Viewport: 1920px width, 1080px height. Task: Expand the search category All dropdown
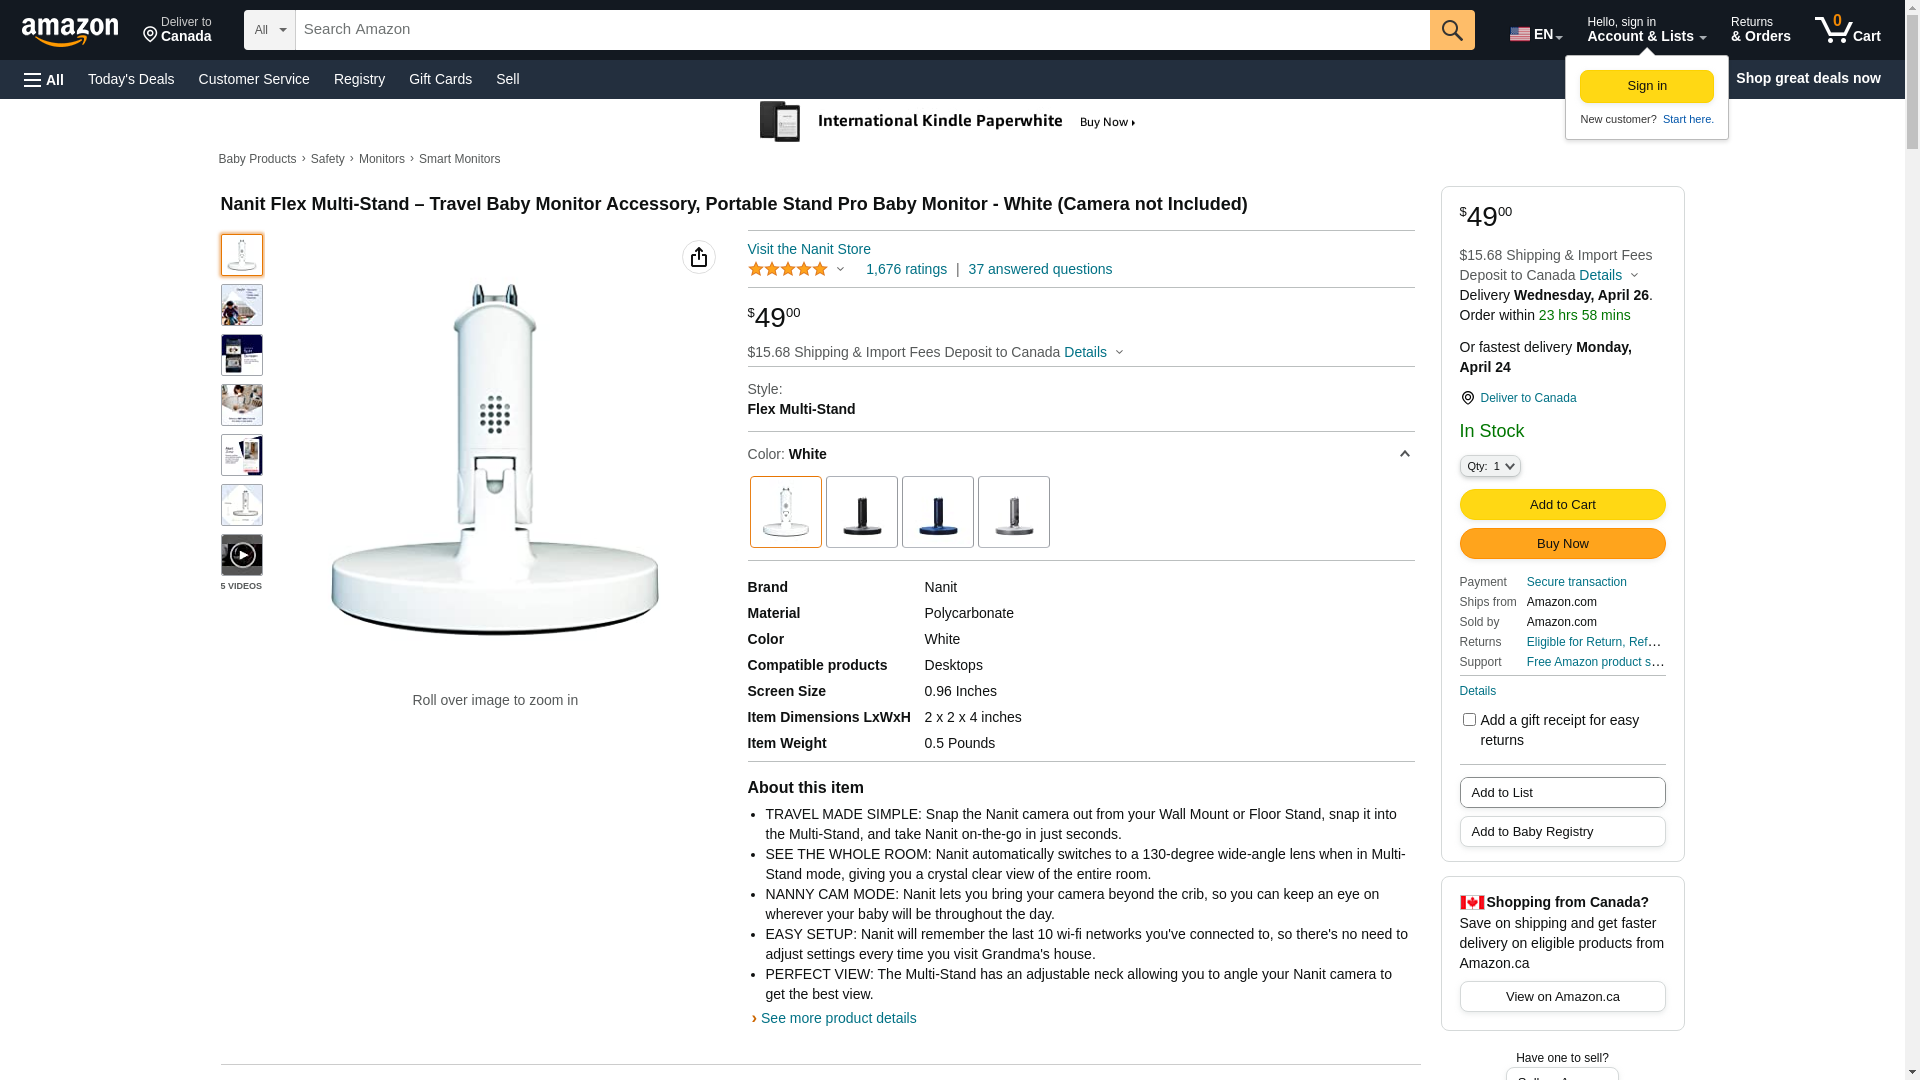tap(270, 30)
